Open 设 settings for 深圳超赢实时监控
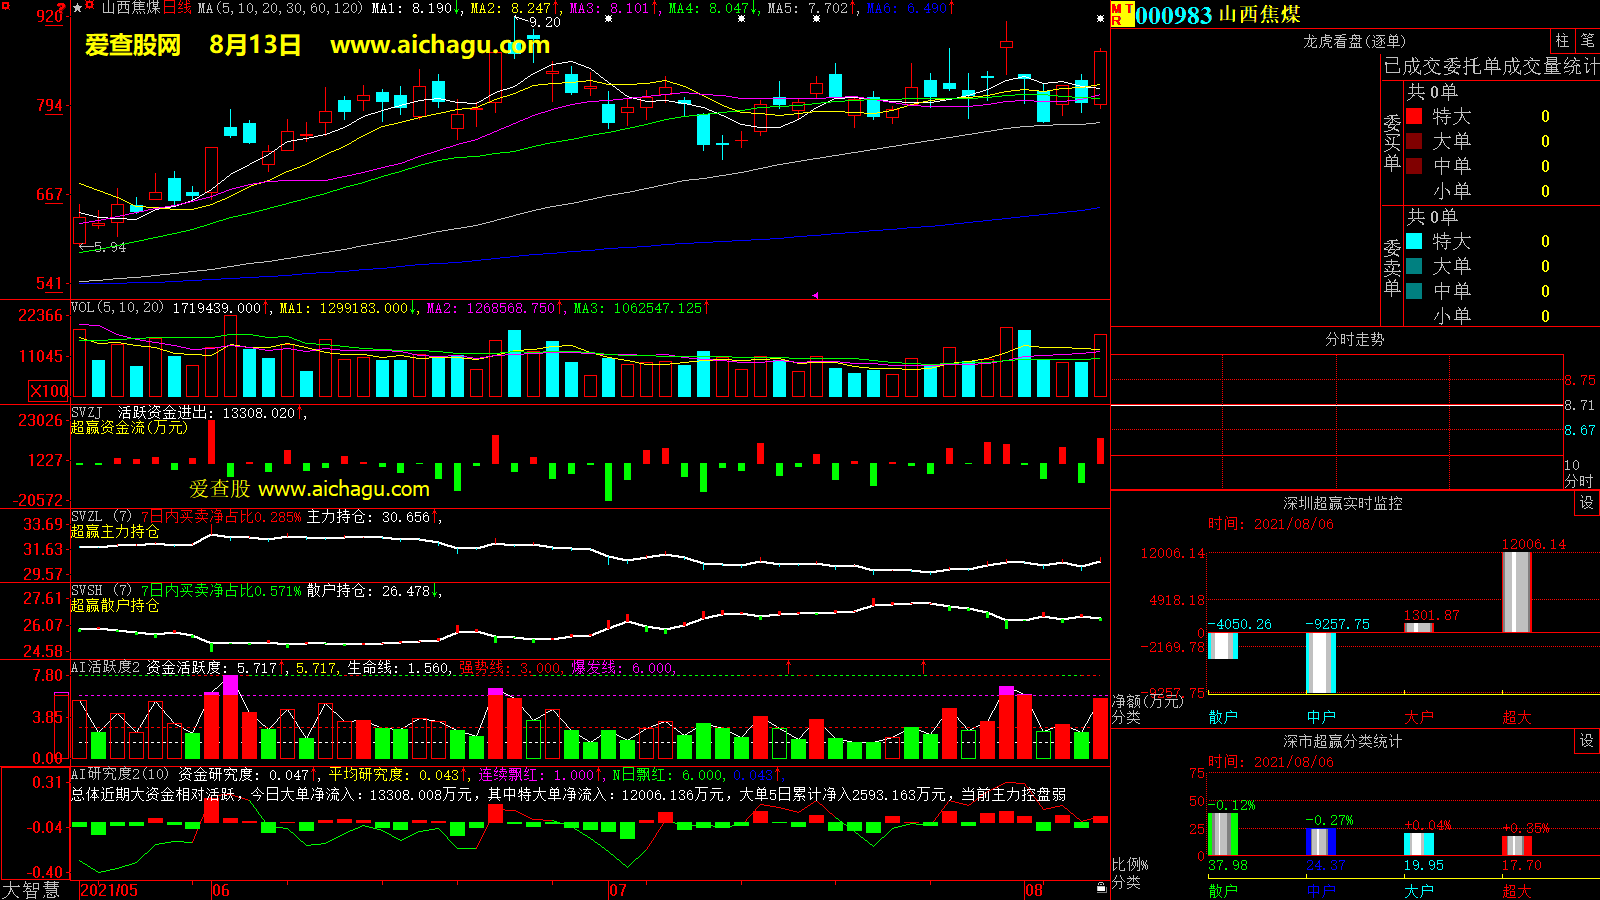 pyautogui.click(x=1586, y=503)
